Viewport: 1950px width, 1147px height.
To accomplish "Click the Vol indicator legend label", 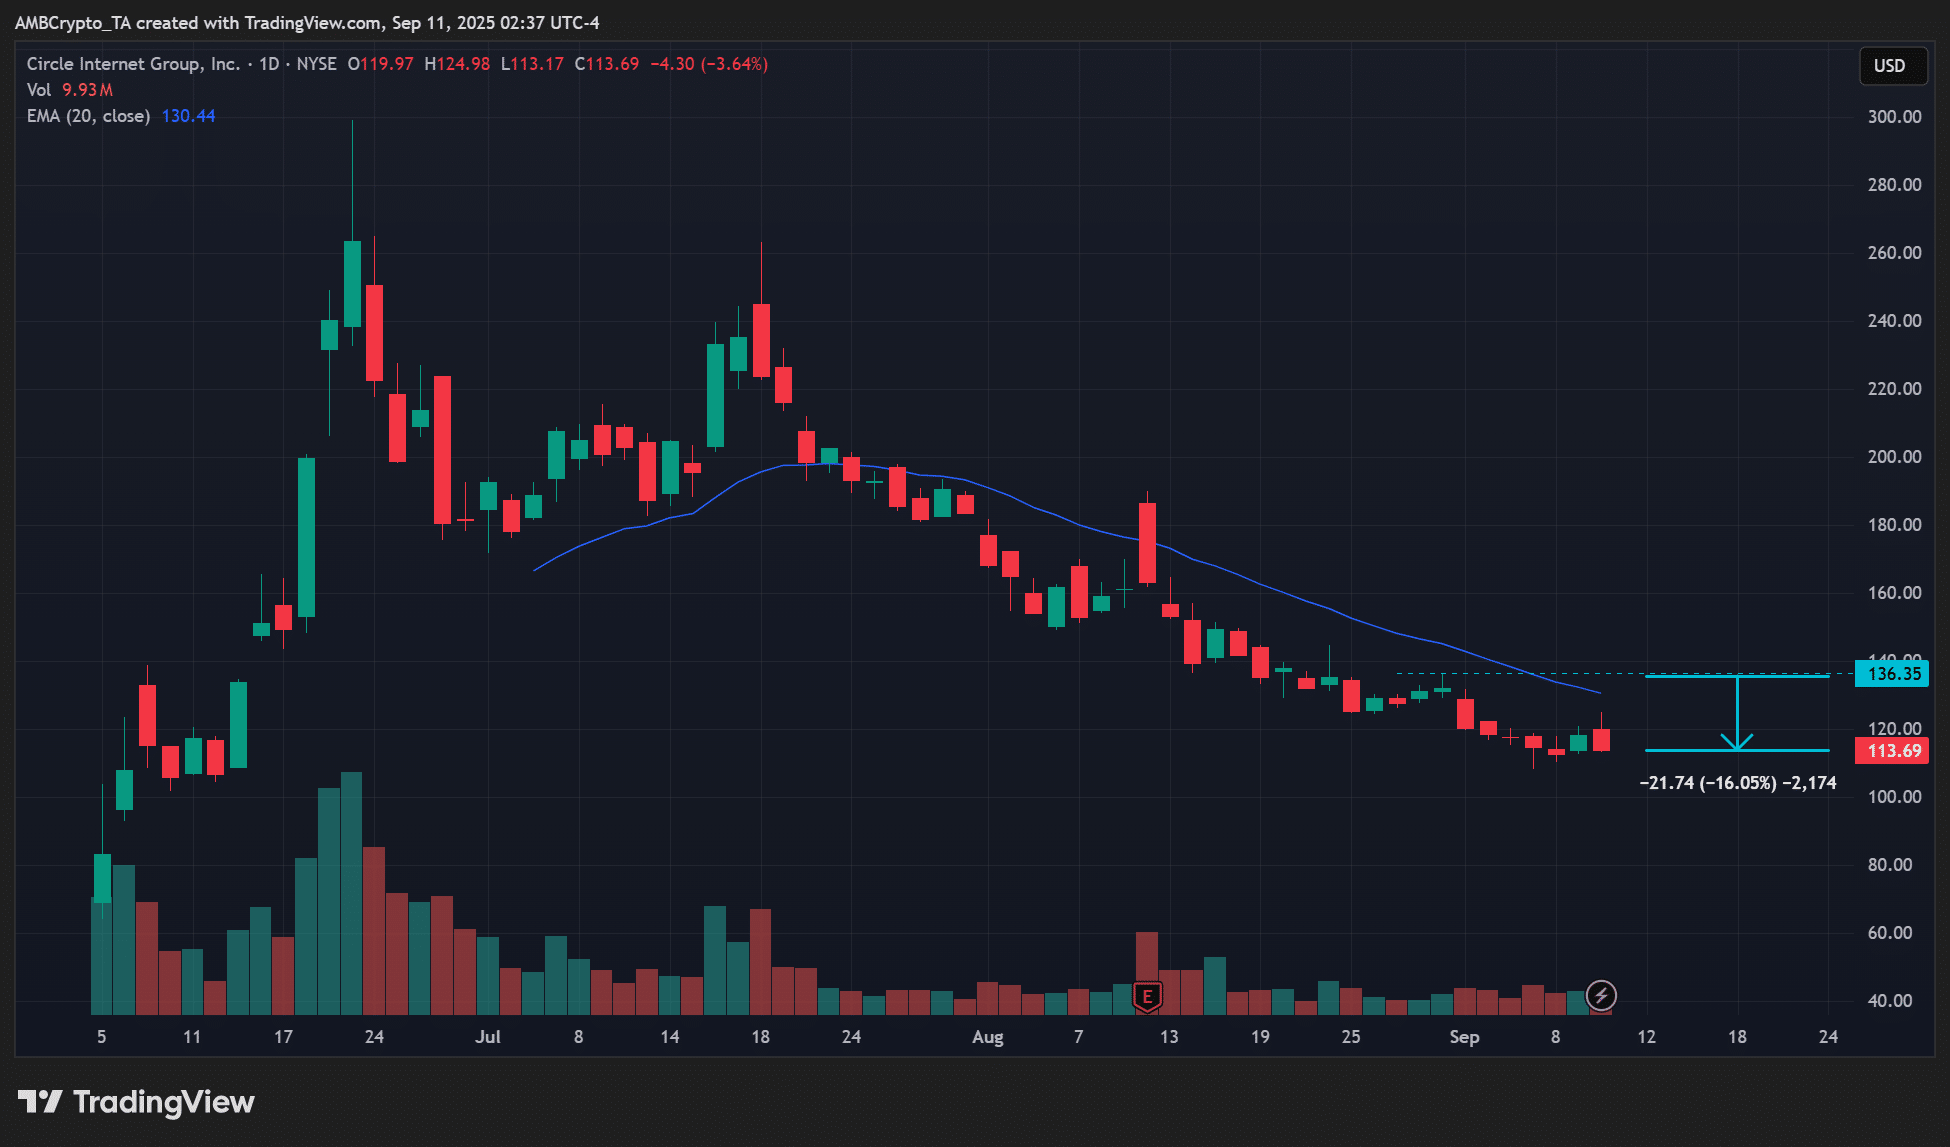I will click(x=38, y=90).
